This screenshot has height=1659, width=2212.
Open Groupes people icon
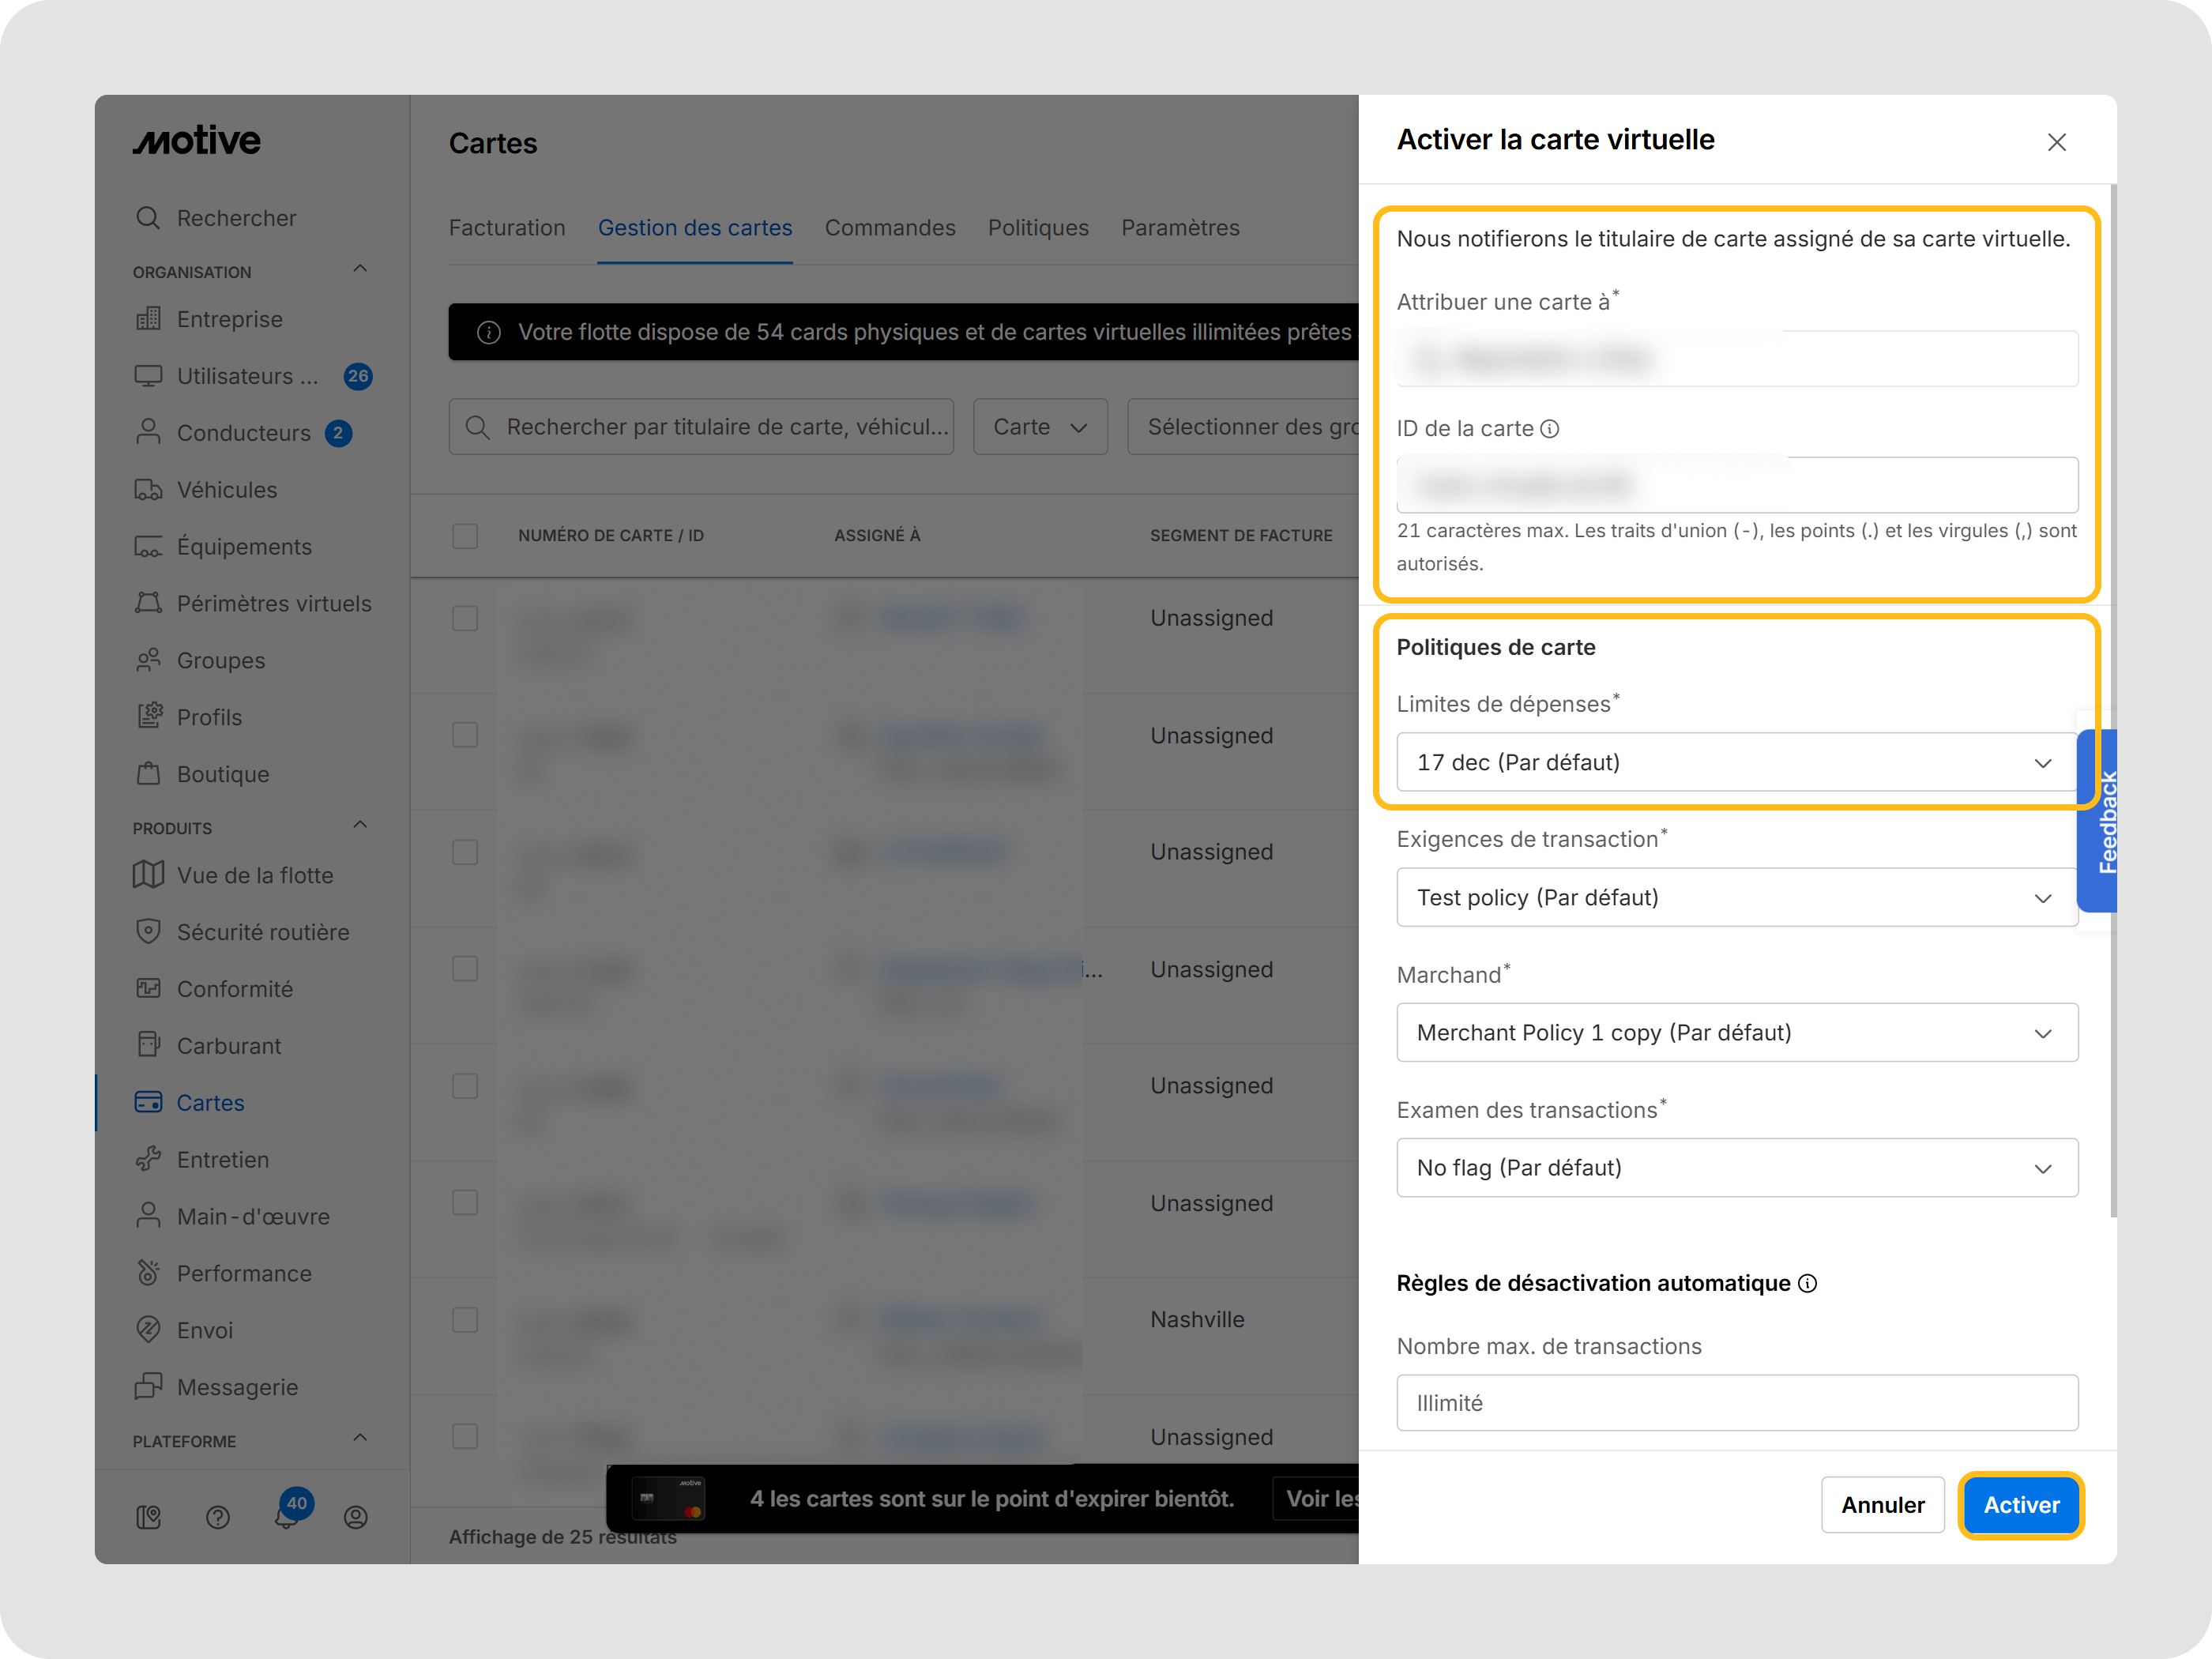pos(148,660)
